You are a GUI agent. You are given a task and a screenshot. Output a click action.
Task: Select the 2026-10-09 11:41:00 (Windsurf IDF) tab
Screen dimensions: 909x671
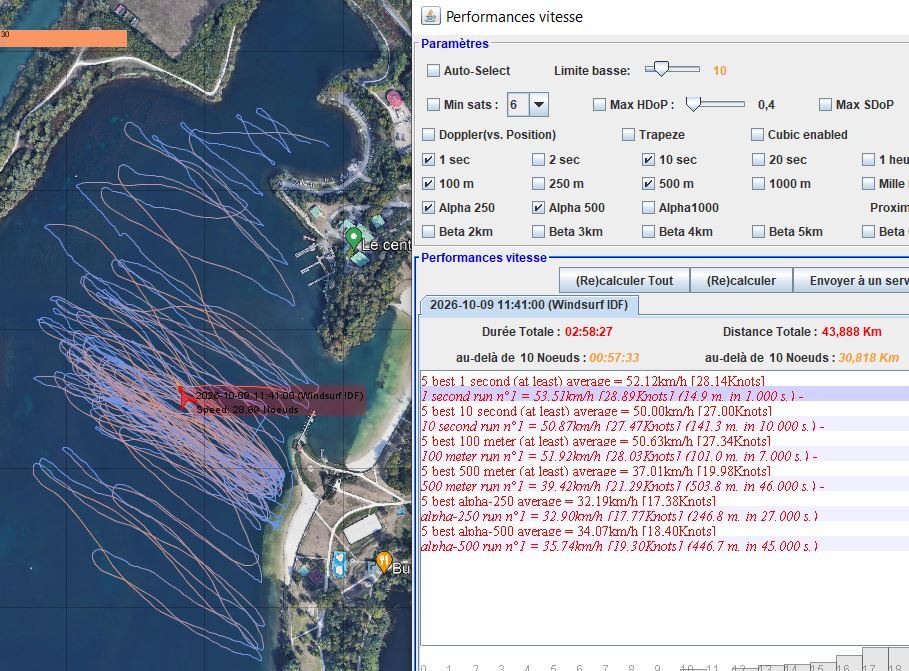tap(529, 305)
